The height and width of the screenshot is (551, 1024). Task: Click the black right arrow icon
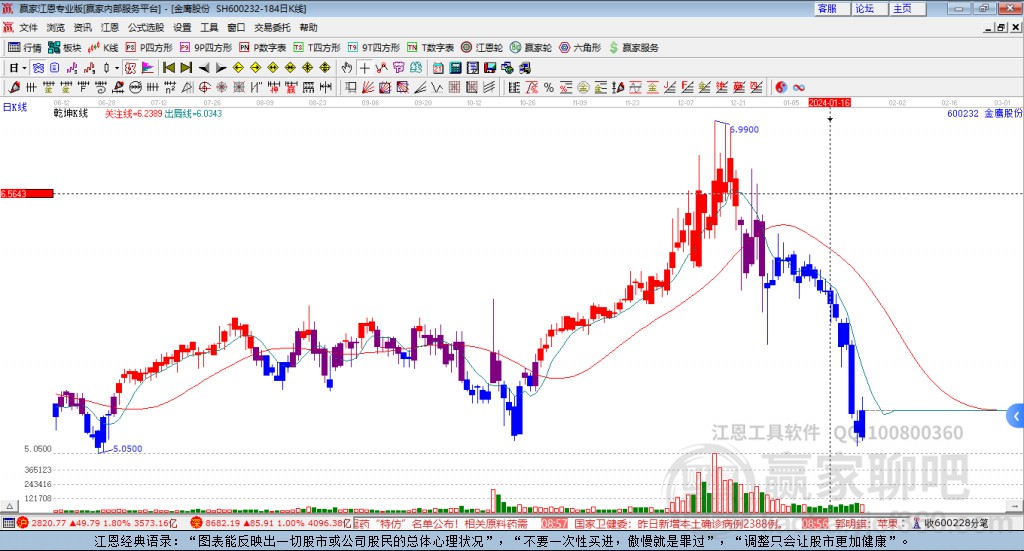(221, 68)
